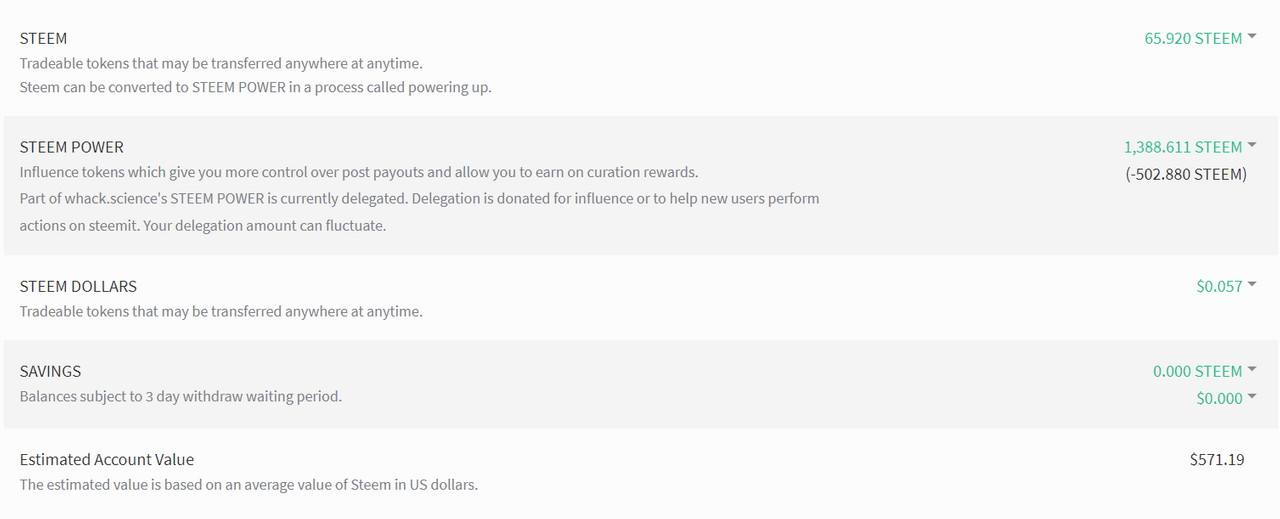Image resolution: width=1280 pixels, height=519 pixels.
Task: Click the delegated (-502.880 STEEM) amount
Action: (1186, 174)
